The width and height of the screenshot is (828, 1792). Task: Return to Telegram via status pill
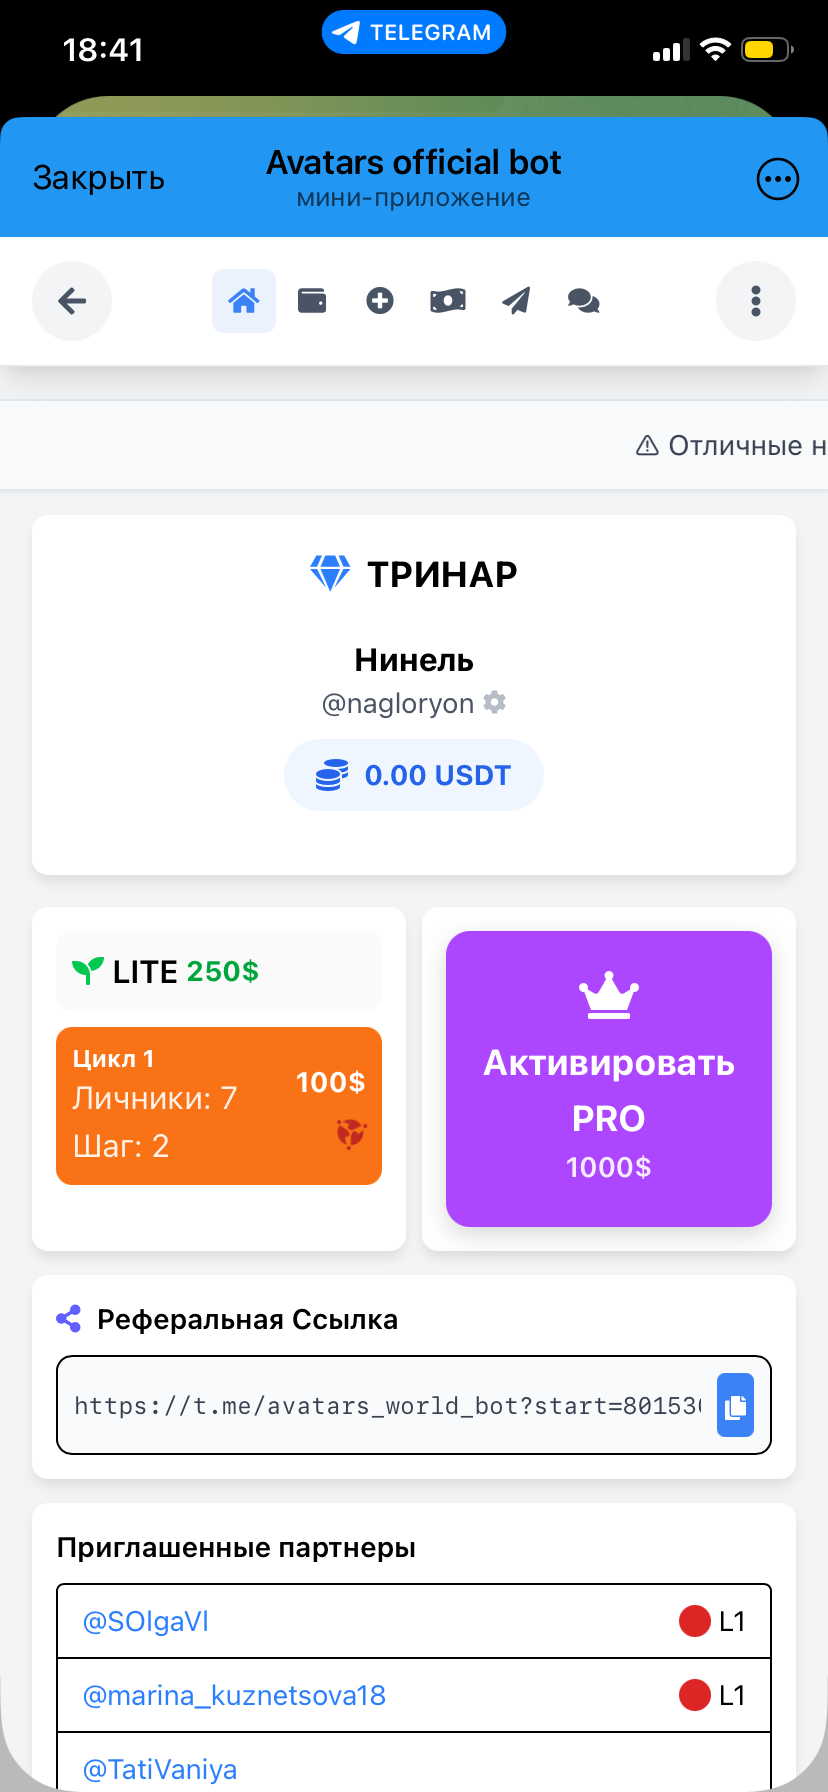coord(414,33)
